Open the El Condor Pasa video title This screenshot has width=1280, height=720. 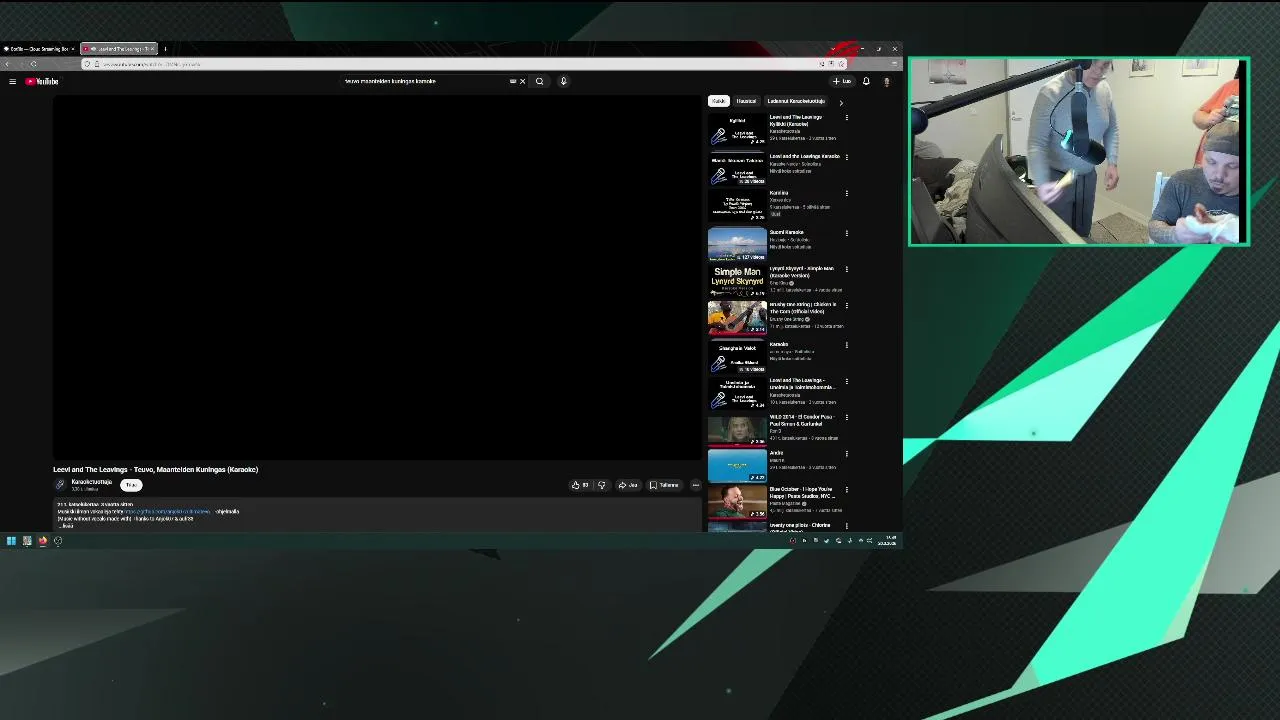click(x=801, y=420)
